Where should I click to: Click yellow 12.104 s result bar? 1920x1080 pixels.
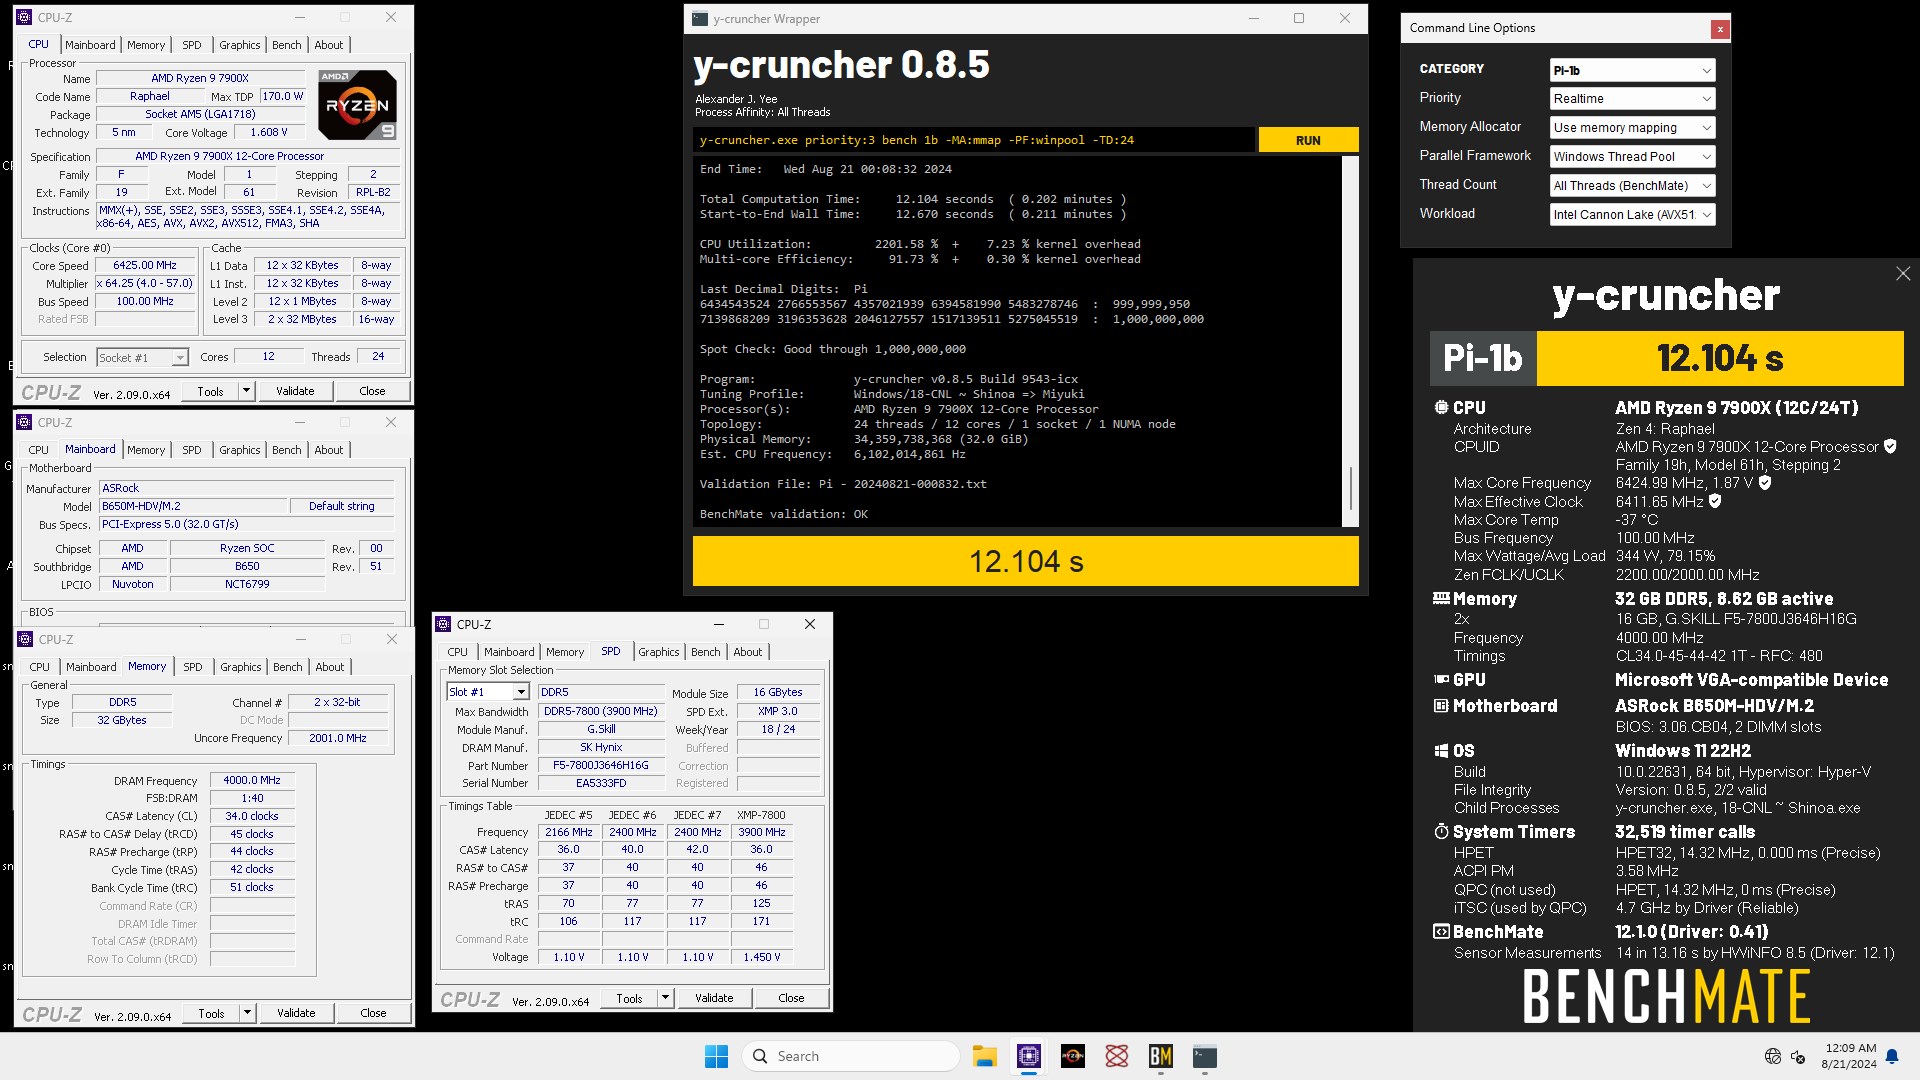pos(1025,561)
